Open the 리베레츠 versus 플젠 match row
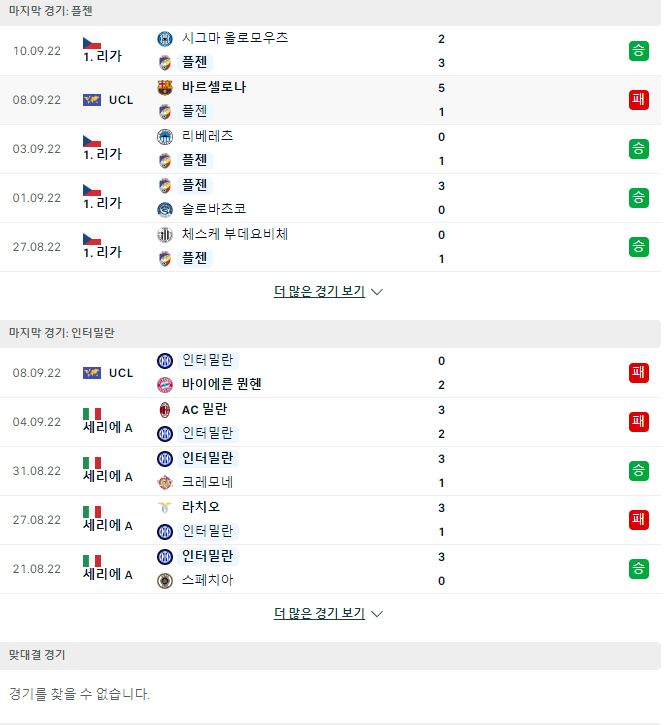Screen dimensions: 668x725 coord(331,149)
